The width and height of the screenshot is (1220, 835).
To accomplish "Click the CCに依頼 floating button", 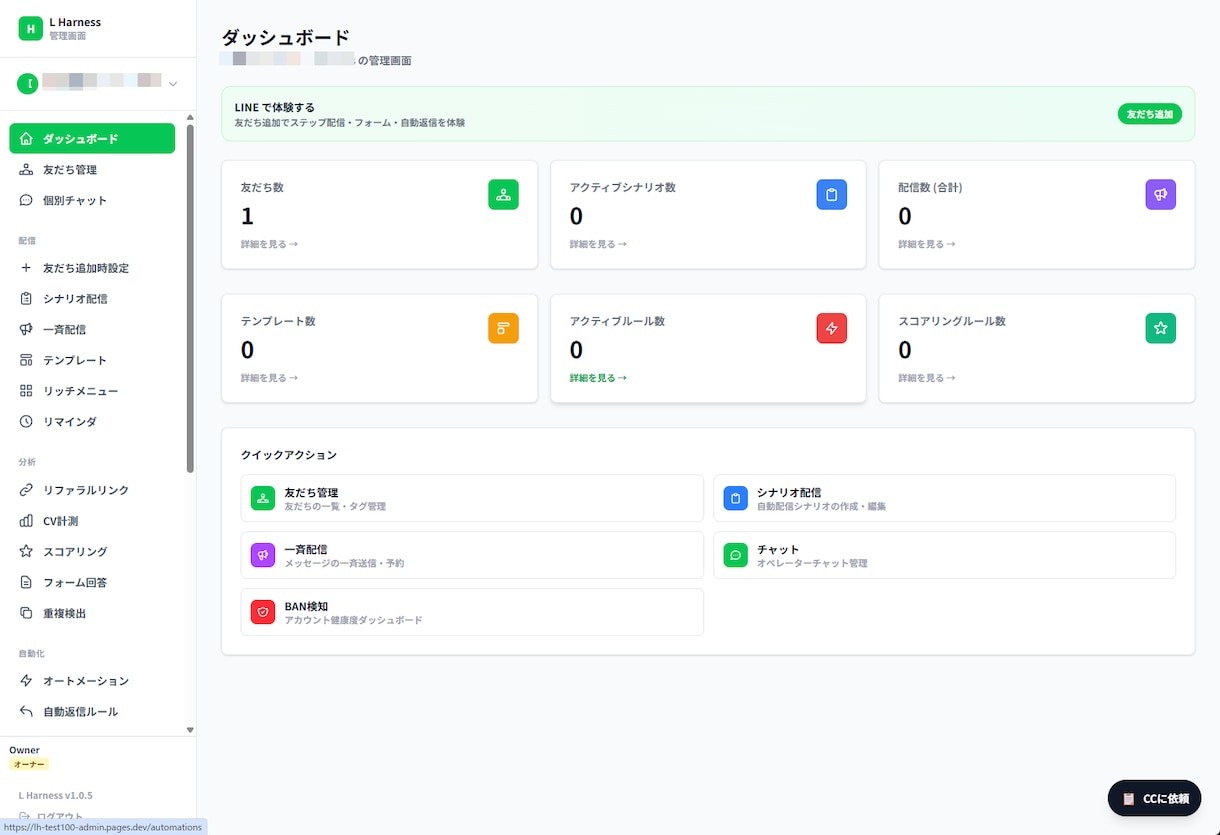I will (x=1154, y=798).
